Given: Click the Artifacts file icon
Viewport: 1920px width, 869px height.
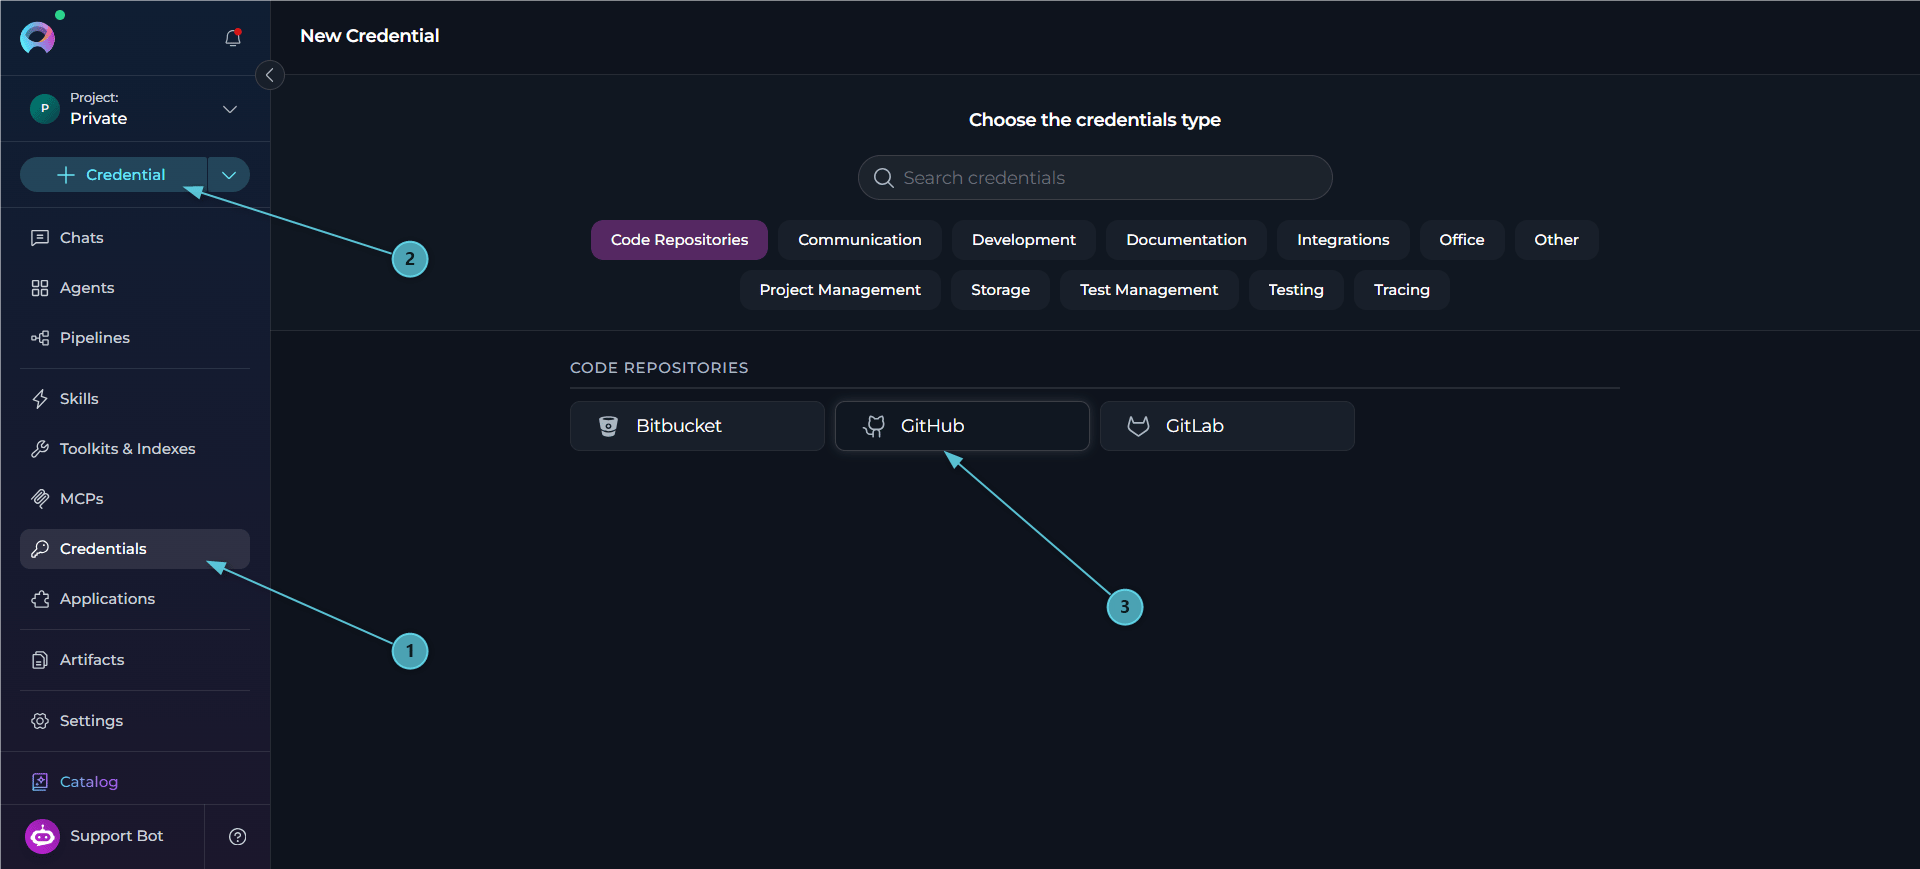Looking at the screenshot, I should 40,660.
